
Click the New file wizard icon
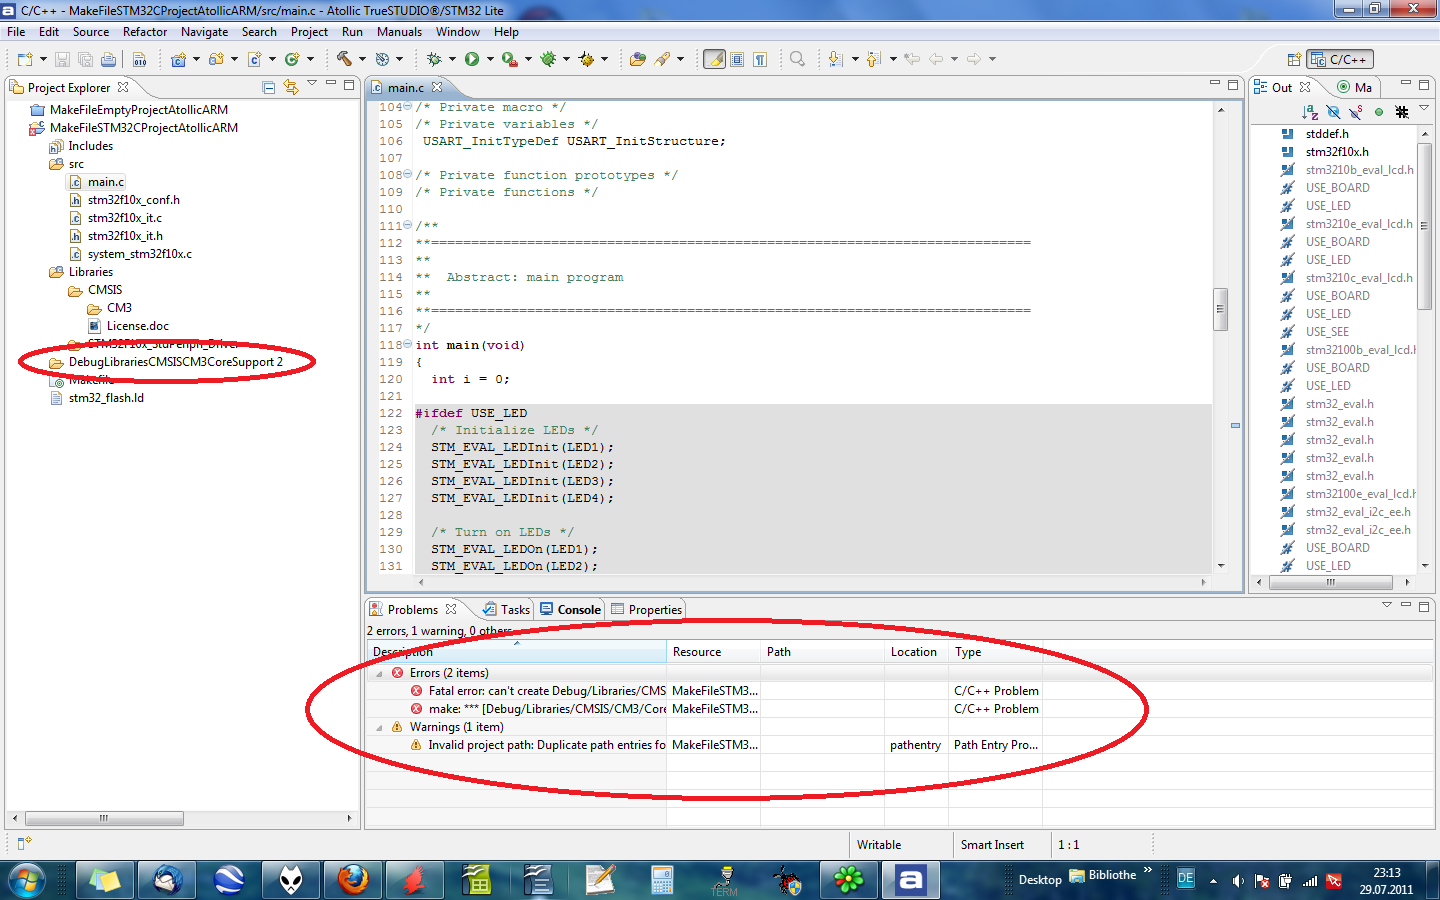point(25,59)
